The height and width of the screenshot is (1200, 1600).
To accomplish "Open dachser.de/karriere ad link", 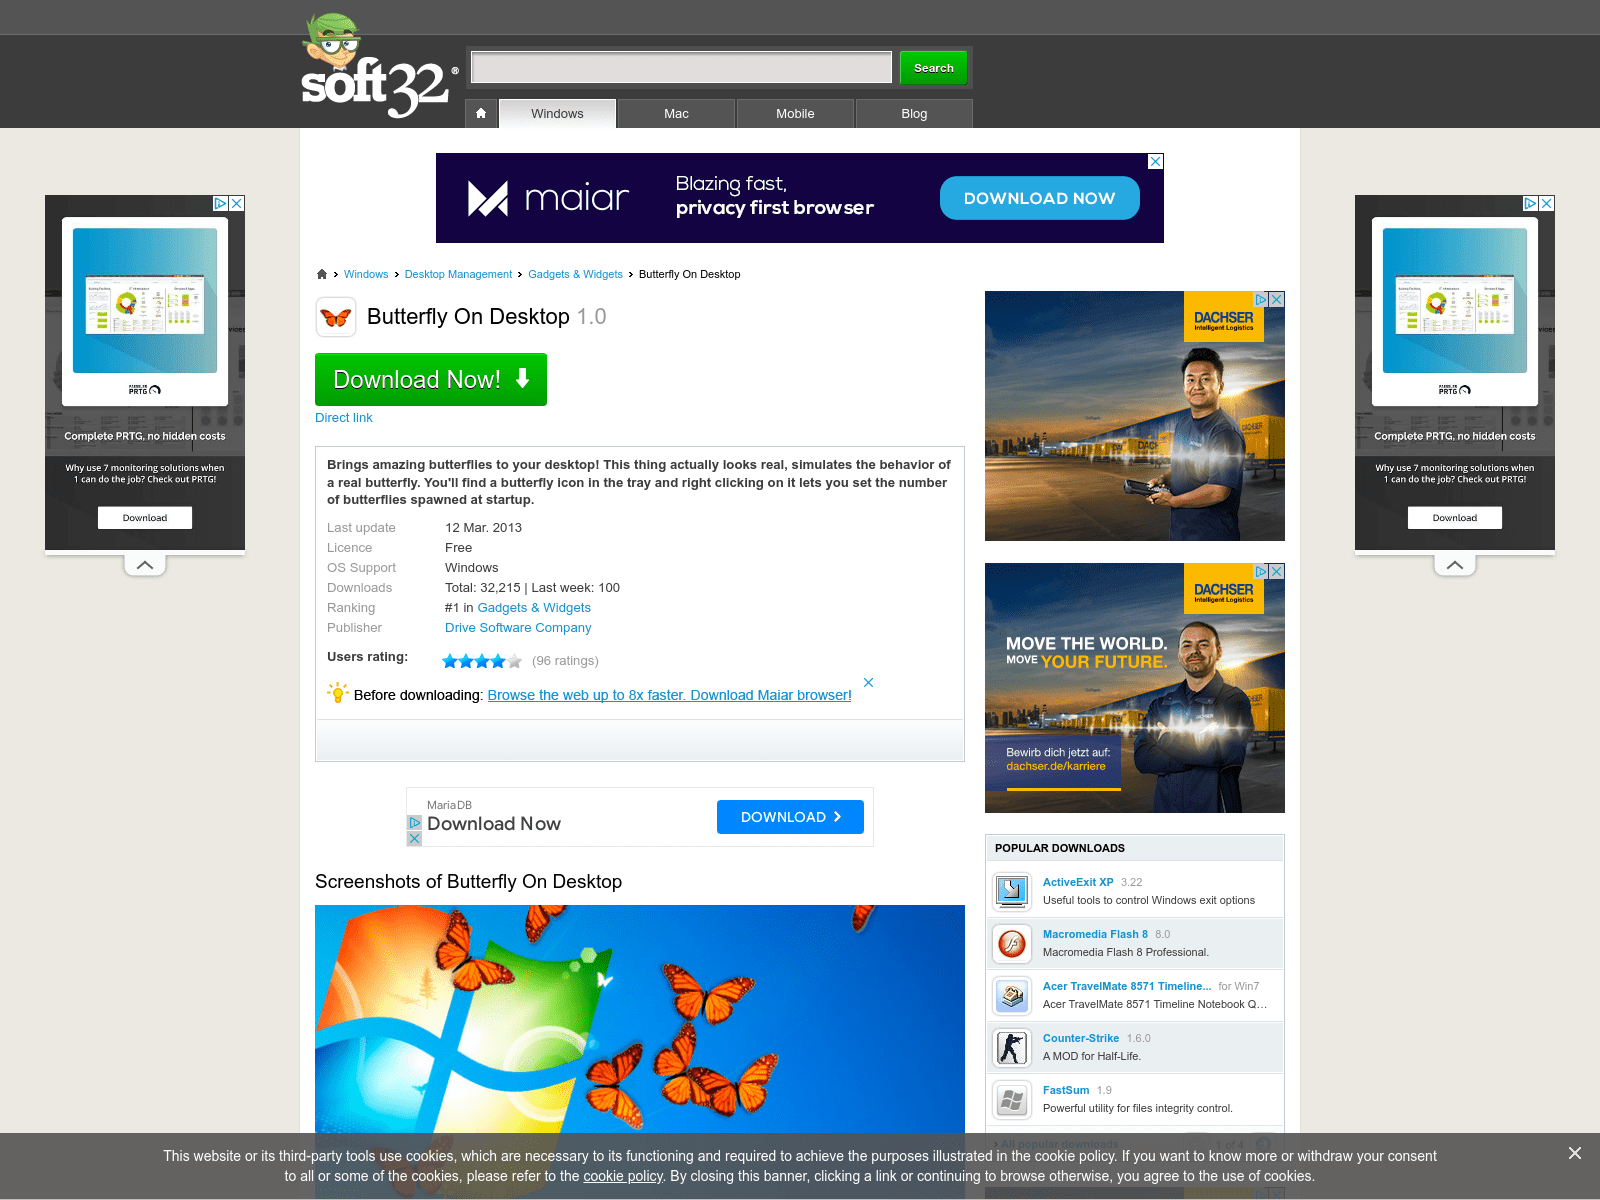I will pyautogui.click(x=1056, y=766).
